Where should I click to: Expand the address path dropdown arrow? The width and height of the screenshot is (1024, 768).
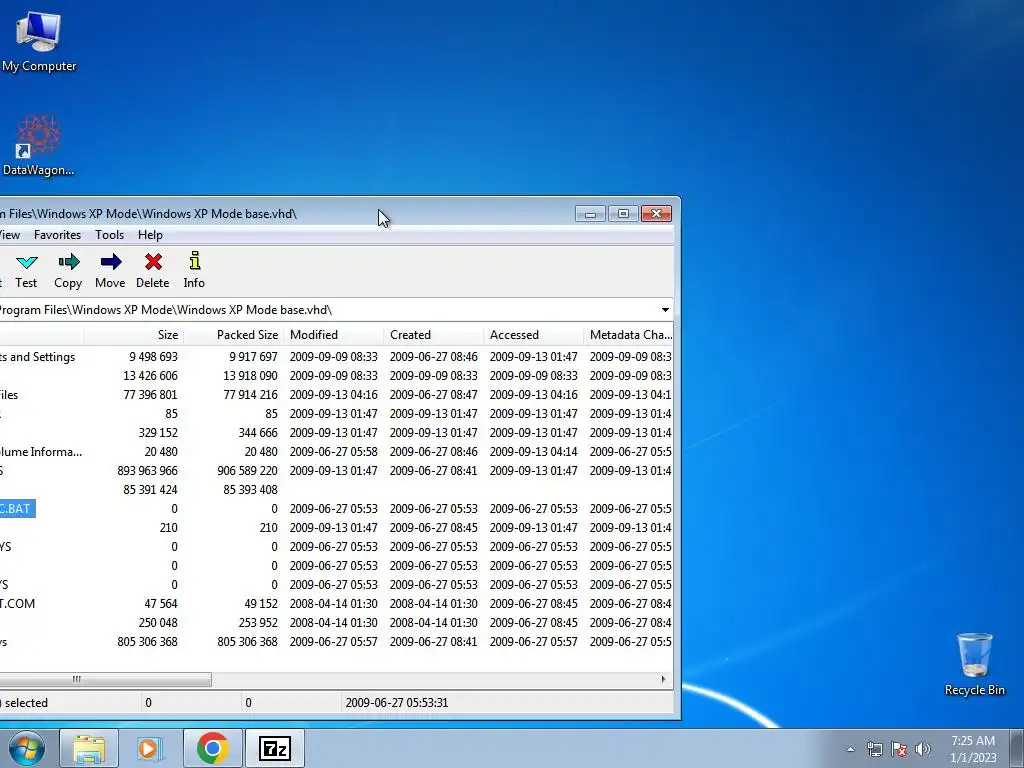click(665, 310)
